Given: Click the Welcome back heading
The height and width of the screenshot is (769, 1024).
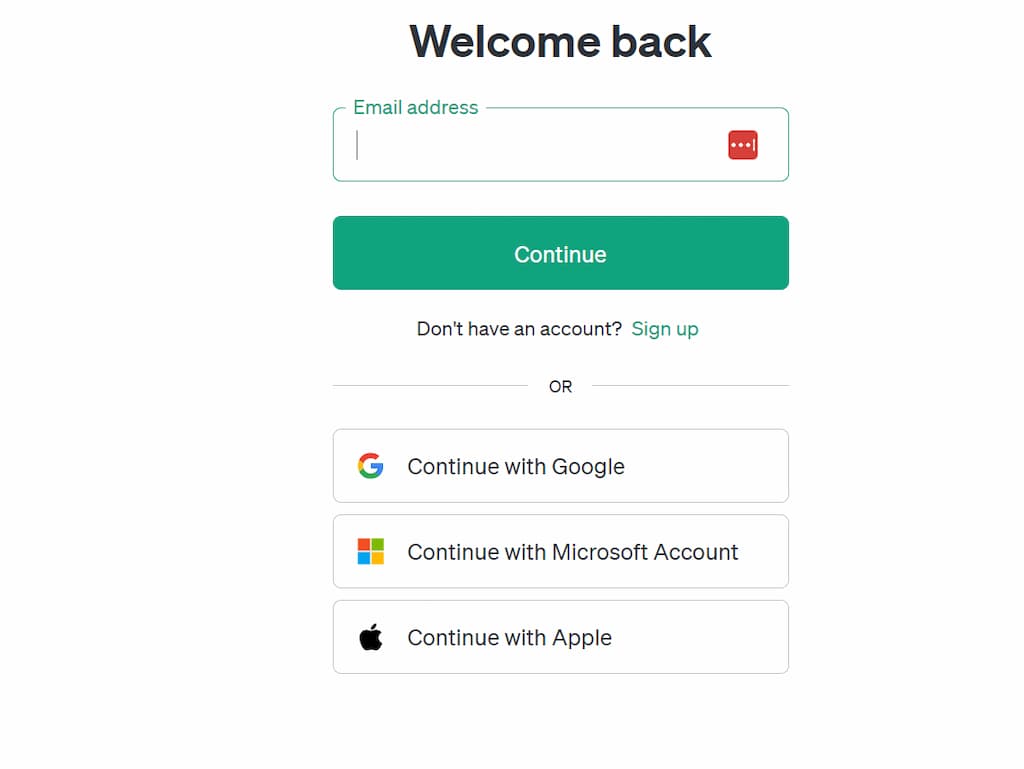Looking at the screenshot, I should [560, 42].
